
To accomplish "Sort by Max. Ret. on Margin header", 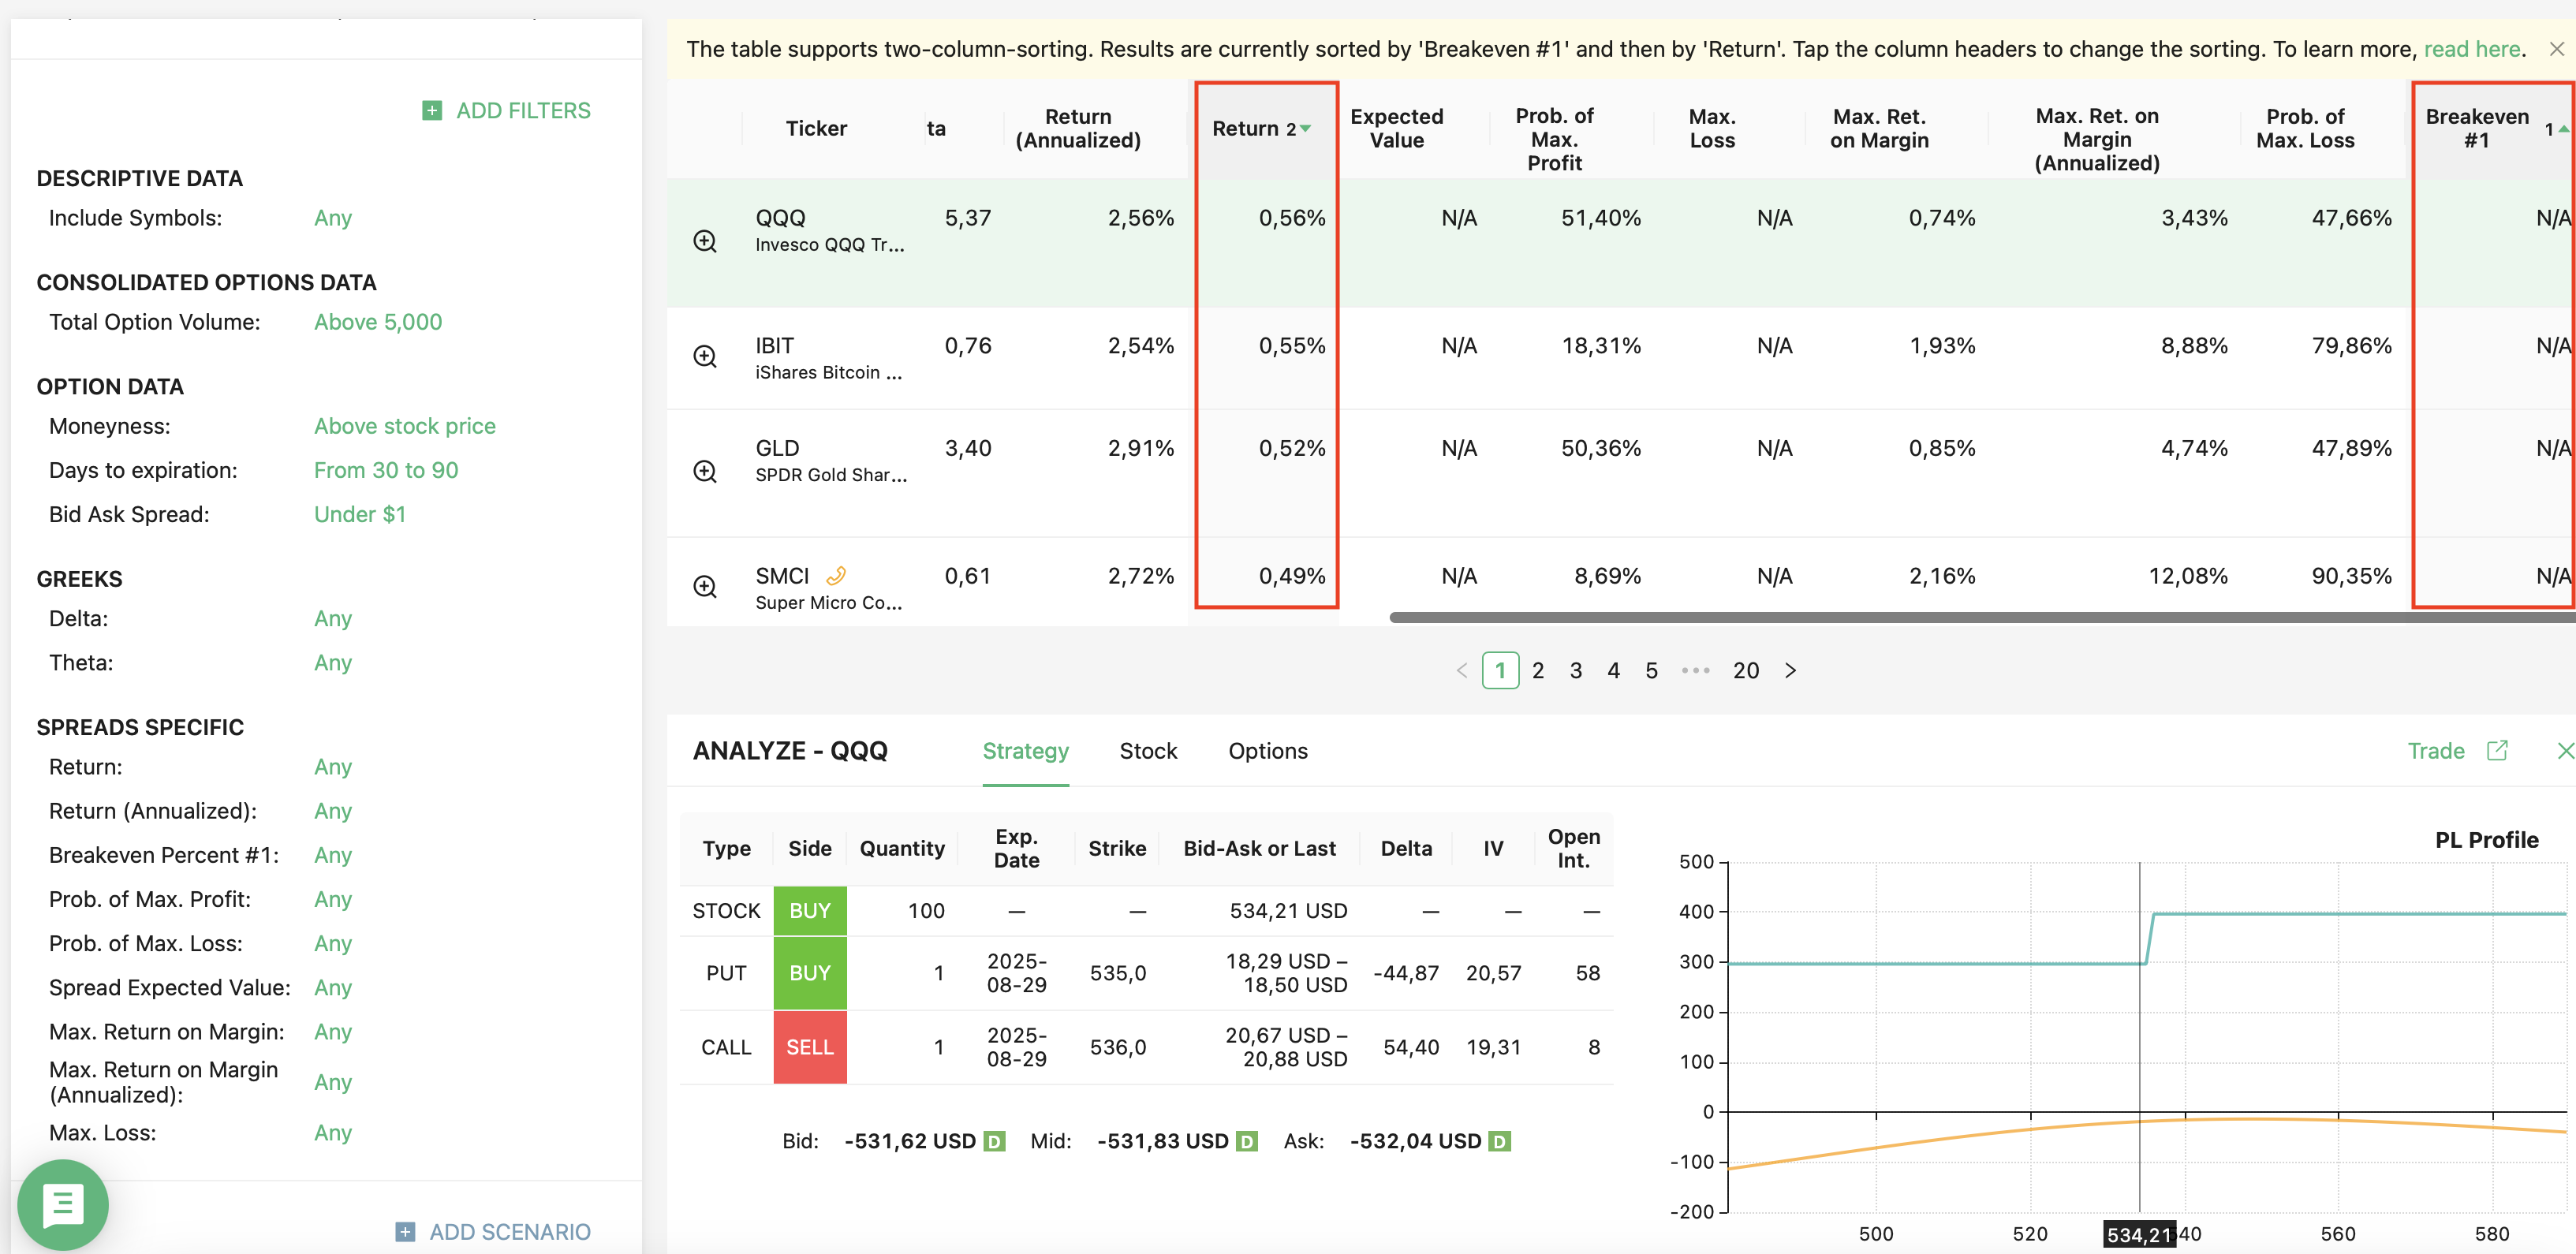I will tap(1879, 129).
